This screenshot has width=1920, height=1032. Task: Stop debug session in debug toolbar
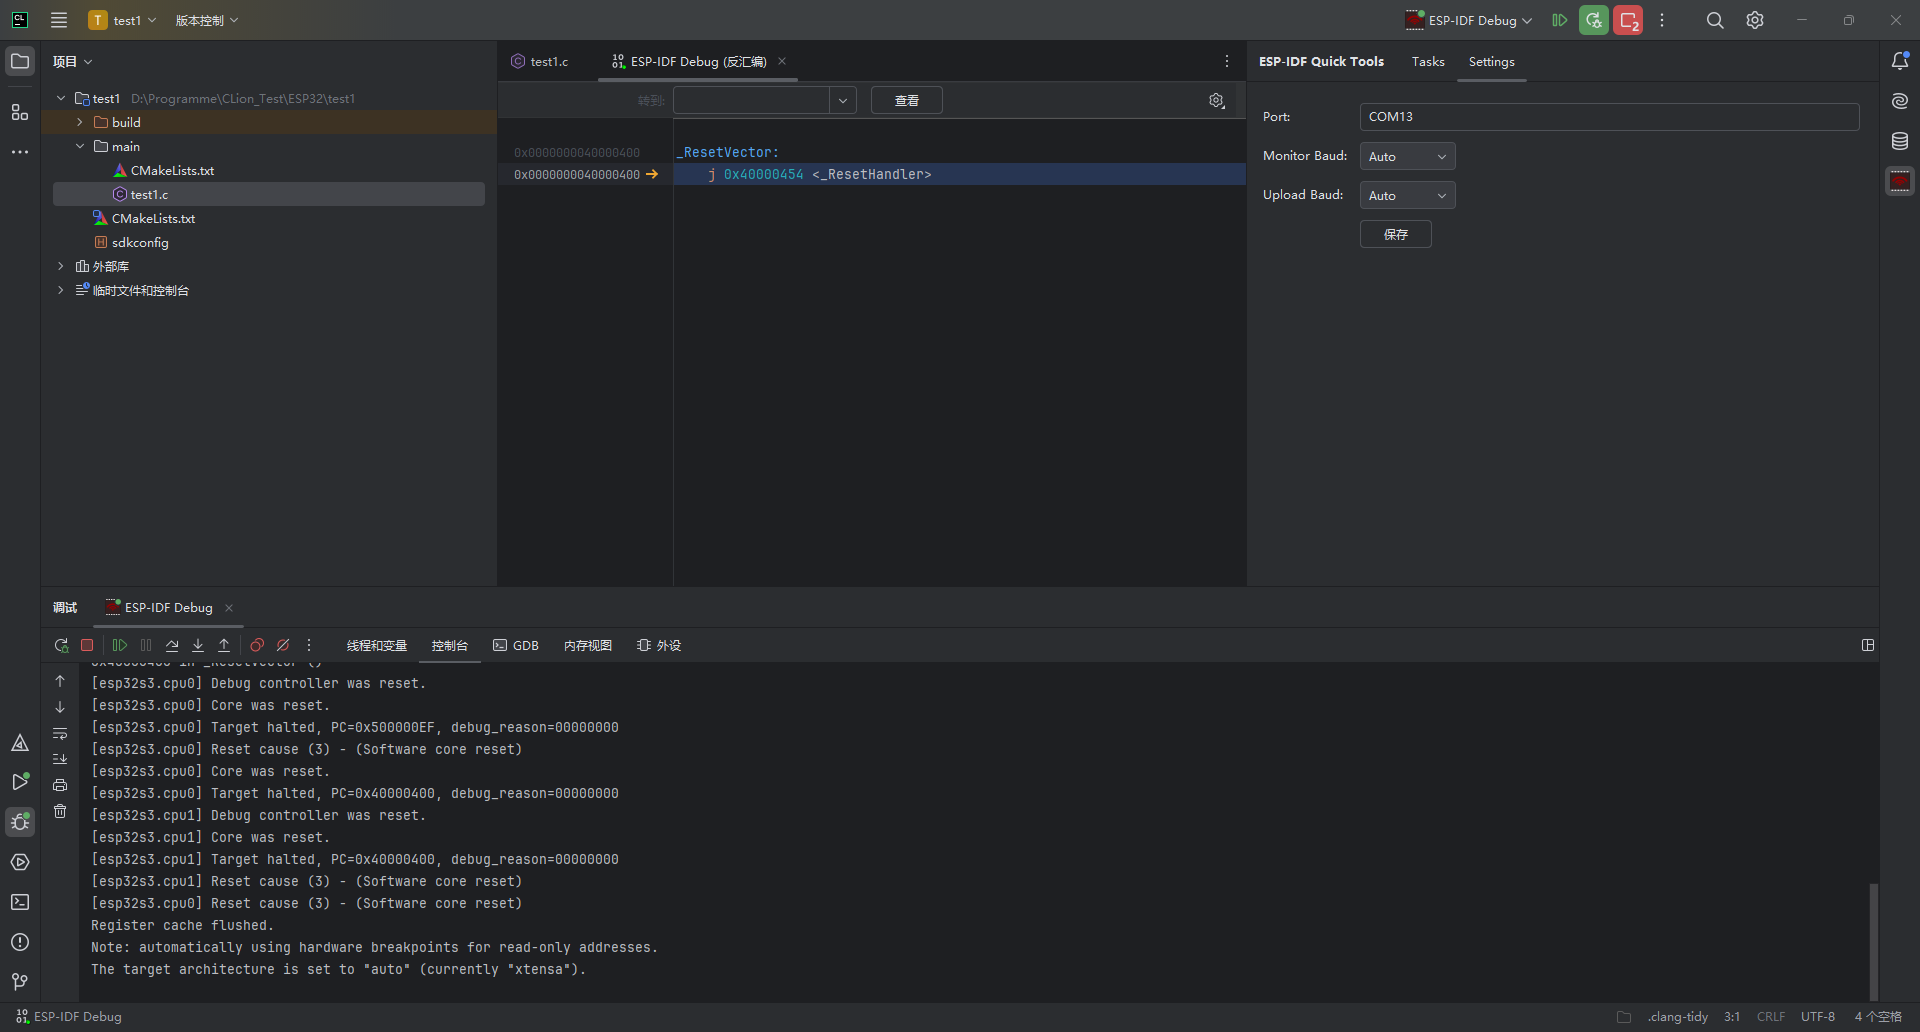(87, 645)
